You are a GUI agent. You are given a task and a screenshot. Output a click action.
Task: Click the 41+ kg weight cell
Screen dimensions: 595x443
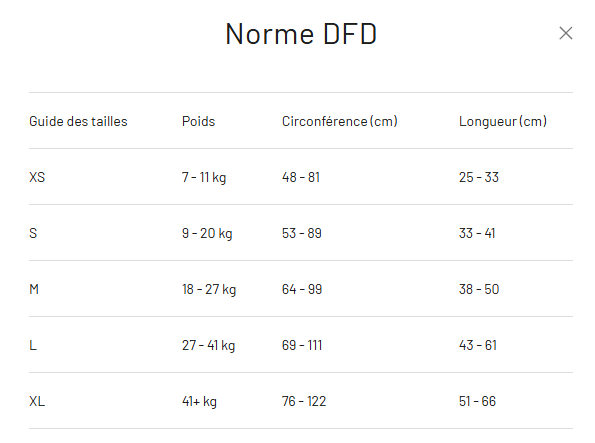tap(200, 401)
